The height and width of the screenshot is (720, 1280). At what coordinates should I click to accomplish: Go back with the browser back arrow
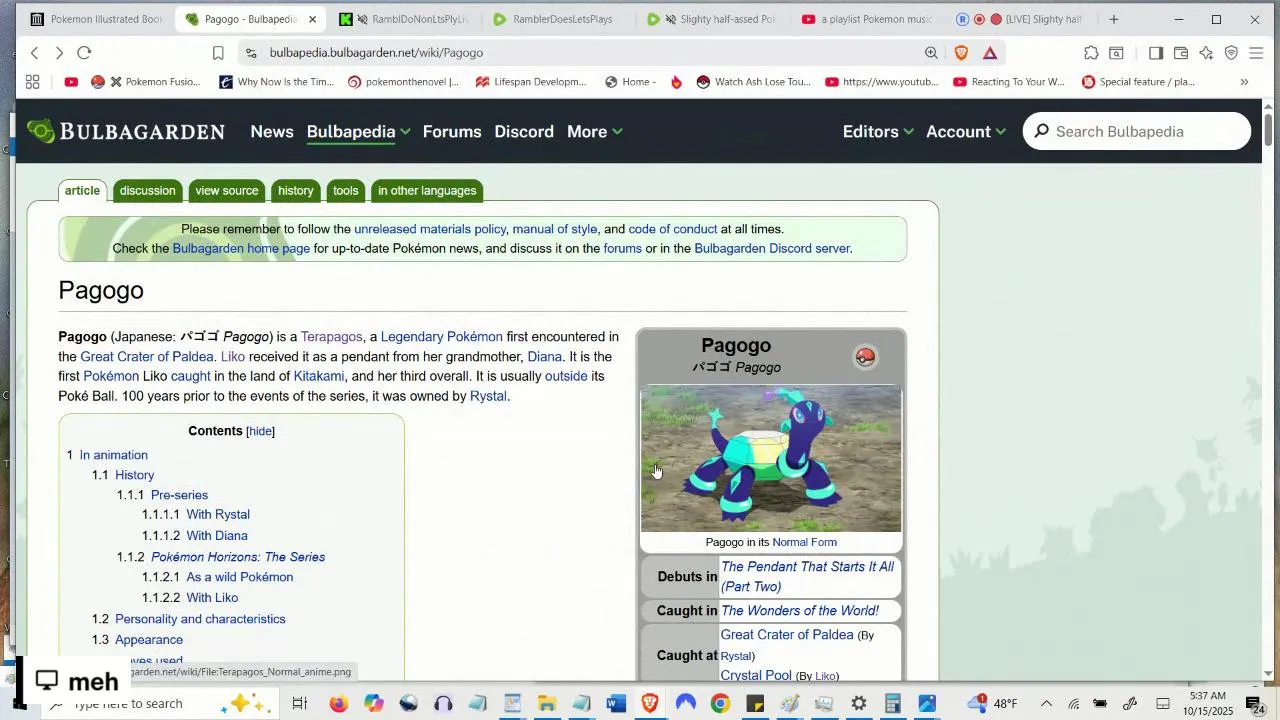tap(34, 53)
